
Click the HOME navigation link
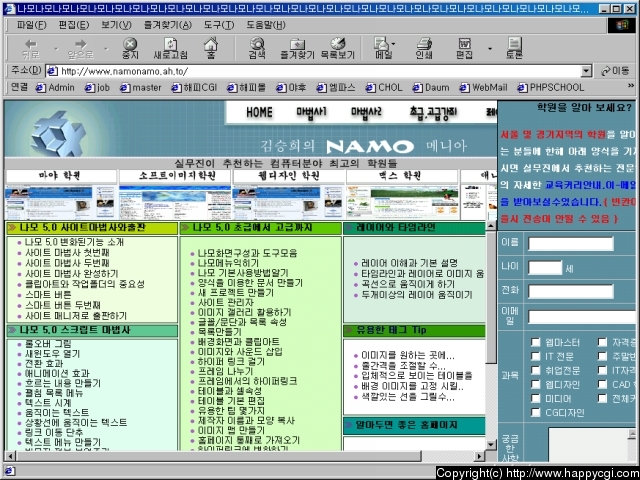pos(259,112)
